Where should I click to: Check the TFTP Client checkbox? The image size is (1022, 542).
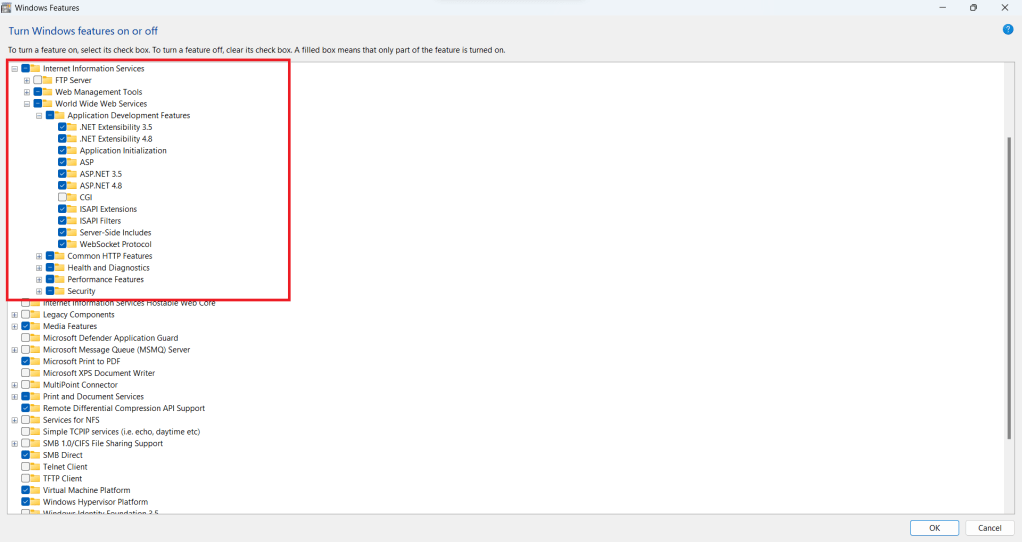pos(25,479)
